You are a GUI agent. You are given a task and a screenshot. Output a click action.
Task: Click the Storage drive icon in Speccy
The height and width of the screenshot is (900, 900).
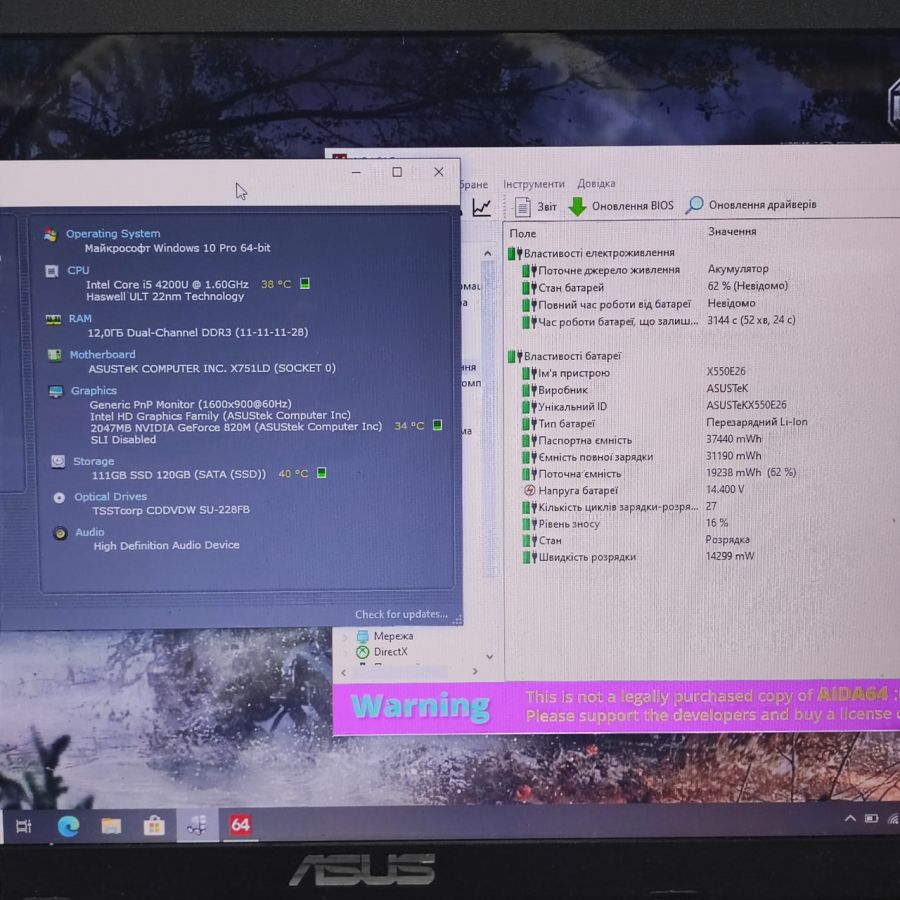58,461
